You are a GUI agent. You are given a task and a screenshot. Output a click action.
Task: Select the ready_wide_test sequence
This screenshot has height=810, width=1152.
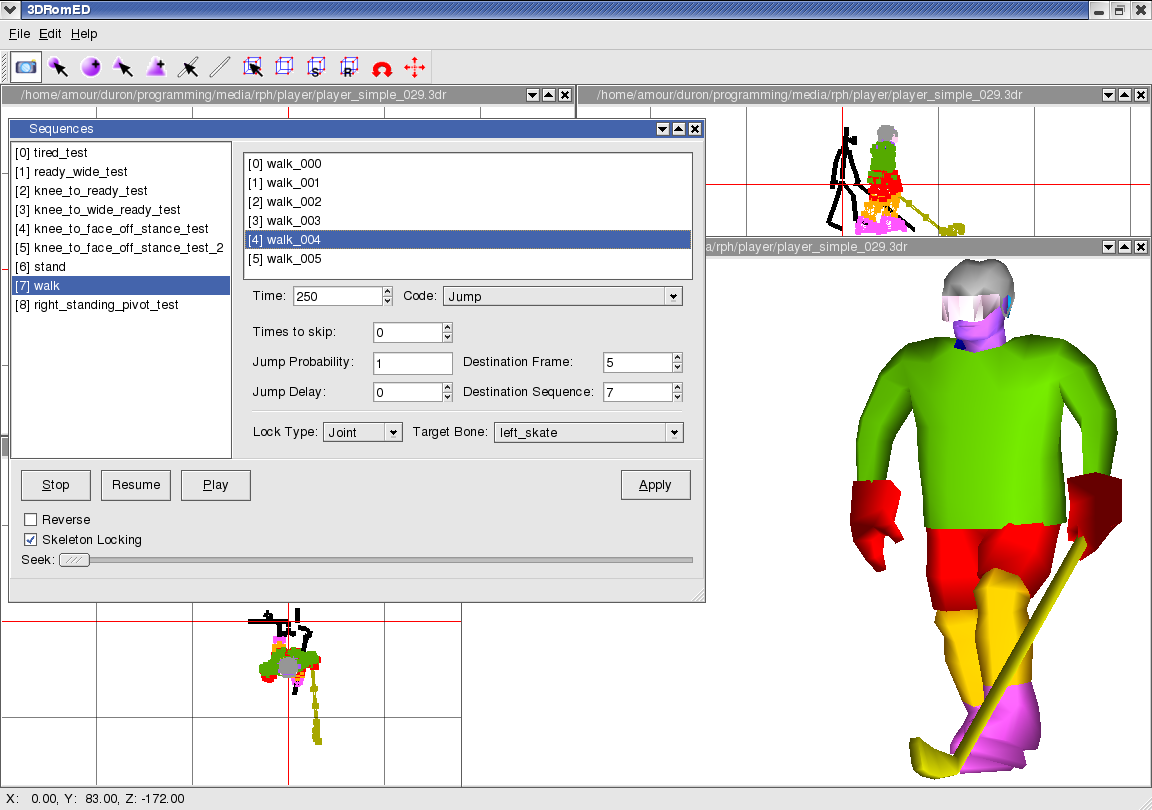coord(121,172)
